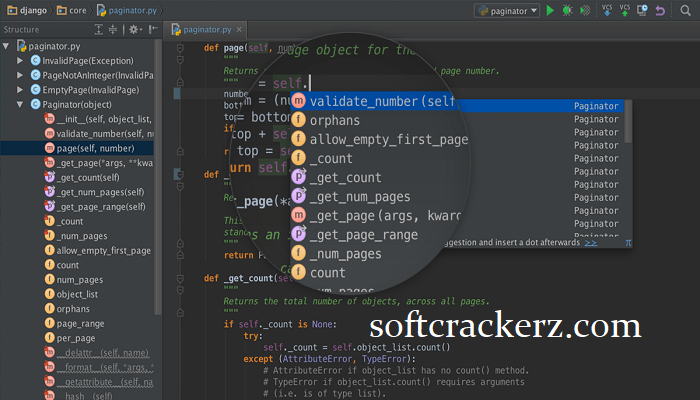This screenshot has height=400, width=700.
Task: Collapse Paginator(object) class node
Action: 20,104
